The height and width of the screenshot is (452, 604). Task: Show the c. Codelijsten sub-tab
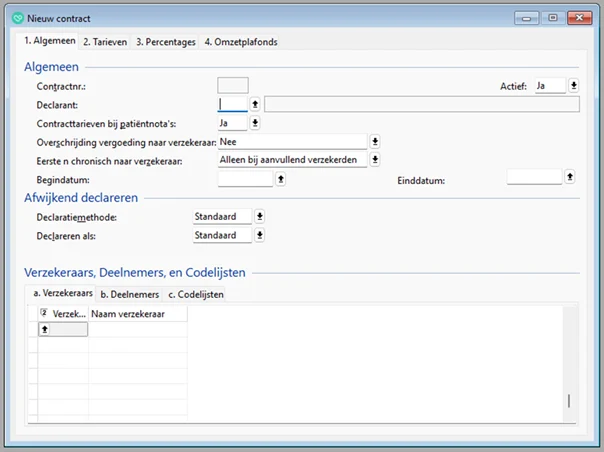[x=196, y=294]
